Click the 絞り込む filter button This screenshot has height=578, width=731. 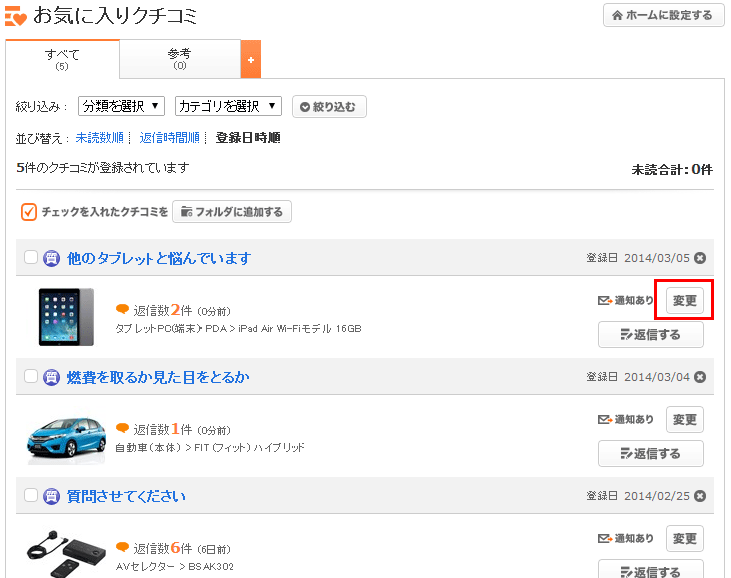tap(329, 107)
